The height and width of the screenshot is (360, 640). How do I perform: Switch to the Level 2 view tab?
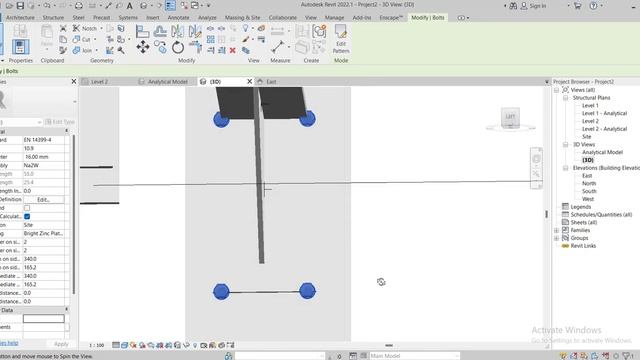point(100,82)
